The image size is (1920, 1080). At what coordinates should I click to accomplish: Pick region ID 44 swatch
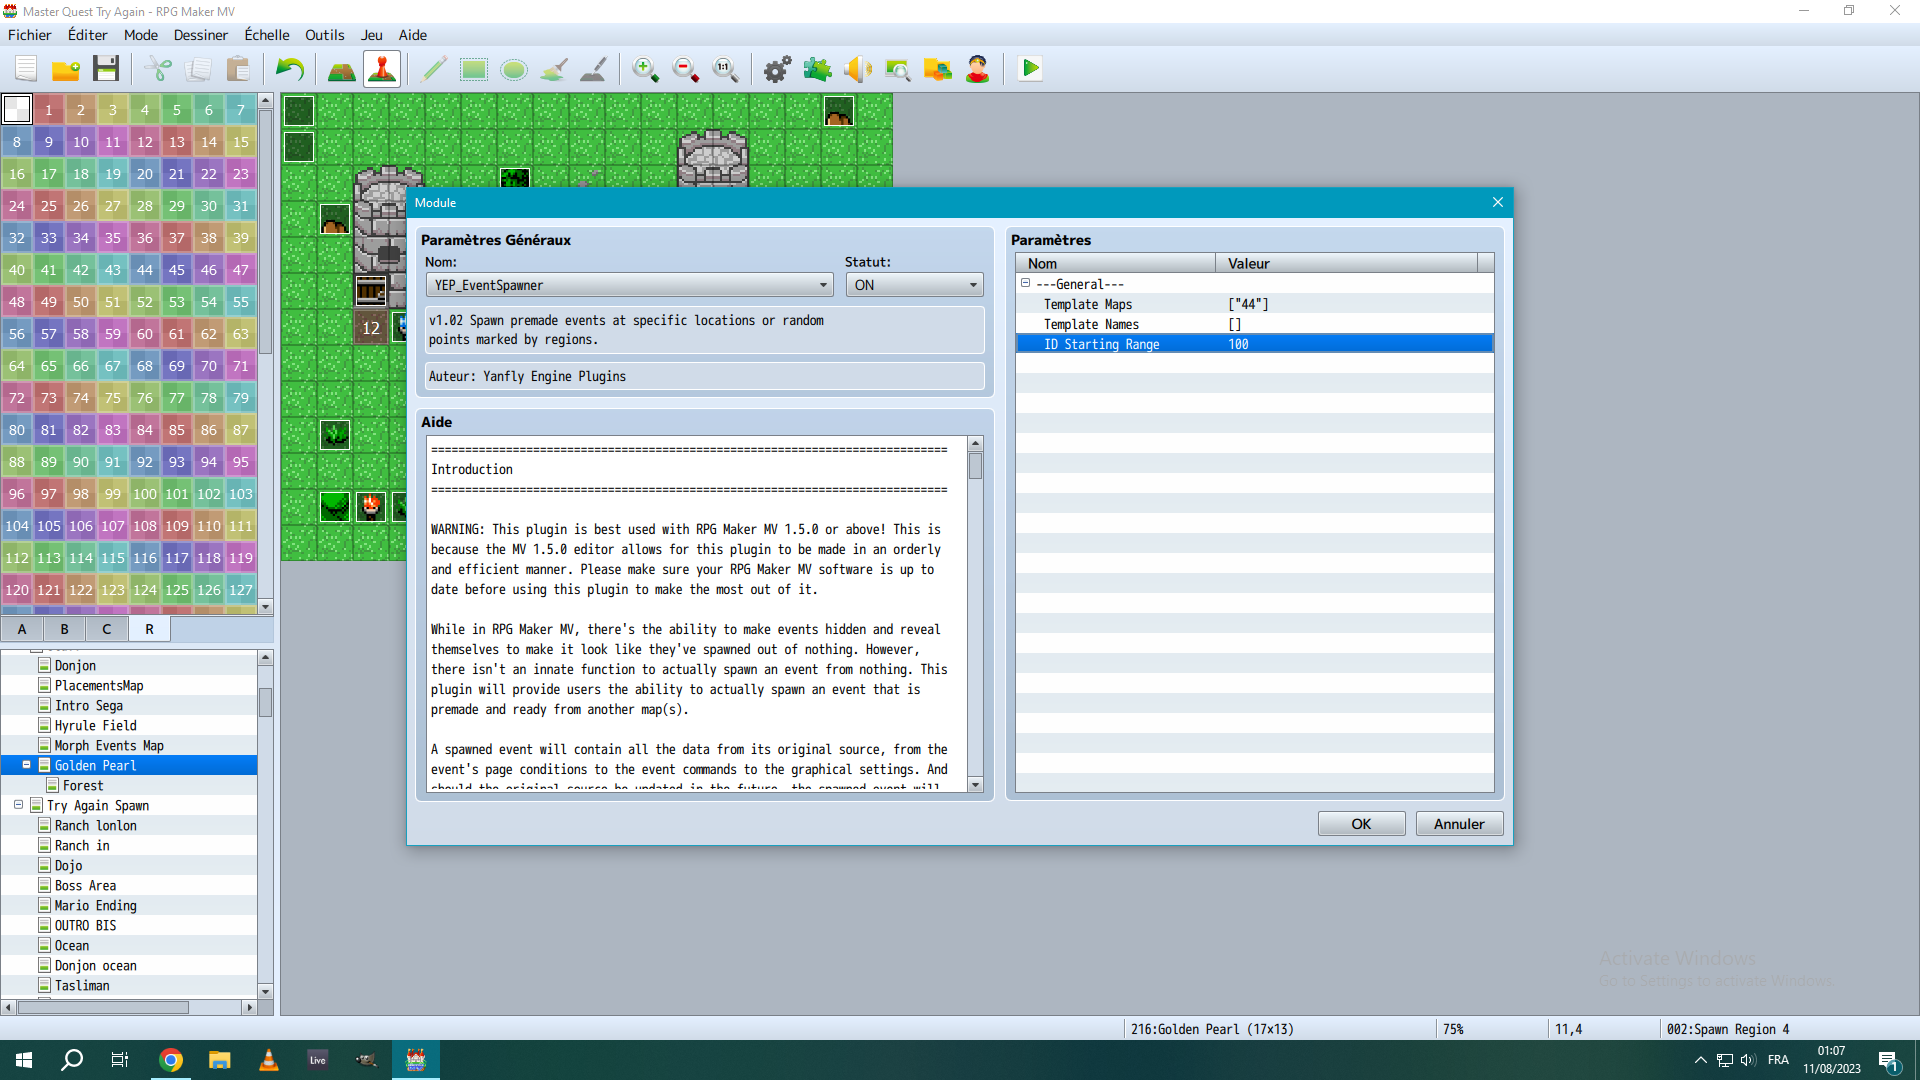(x=145, y=270)
